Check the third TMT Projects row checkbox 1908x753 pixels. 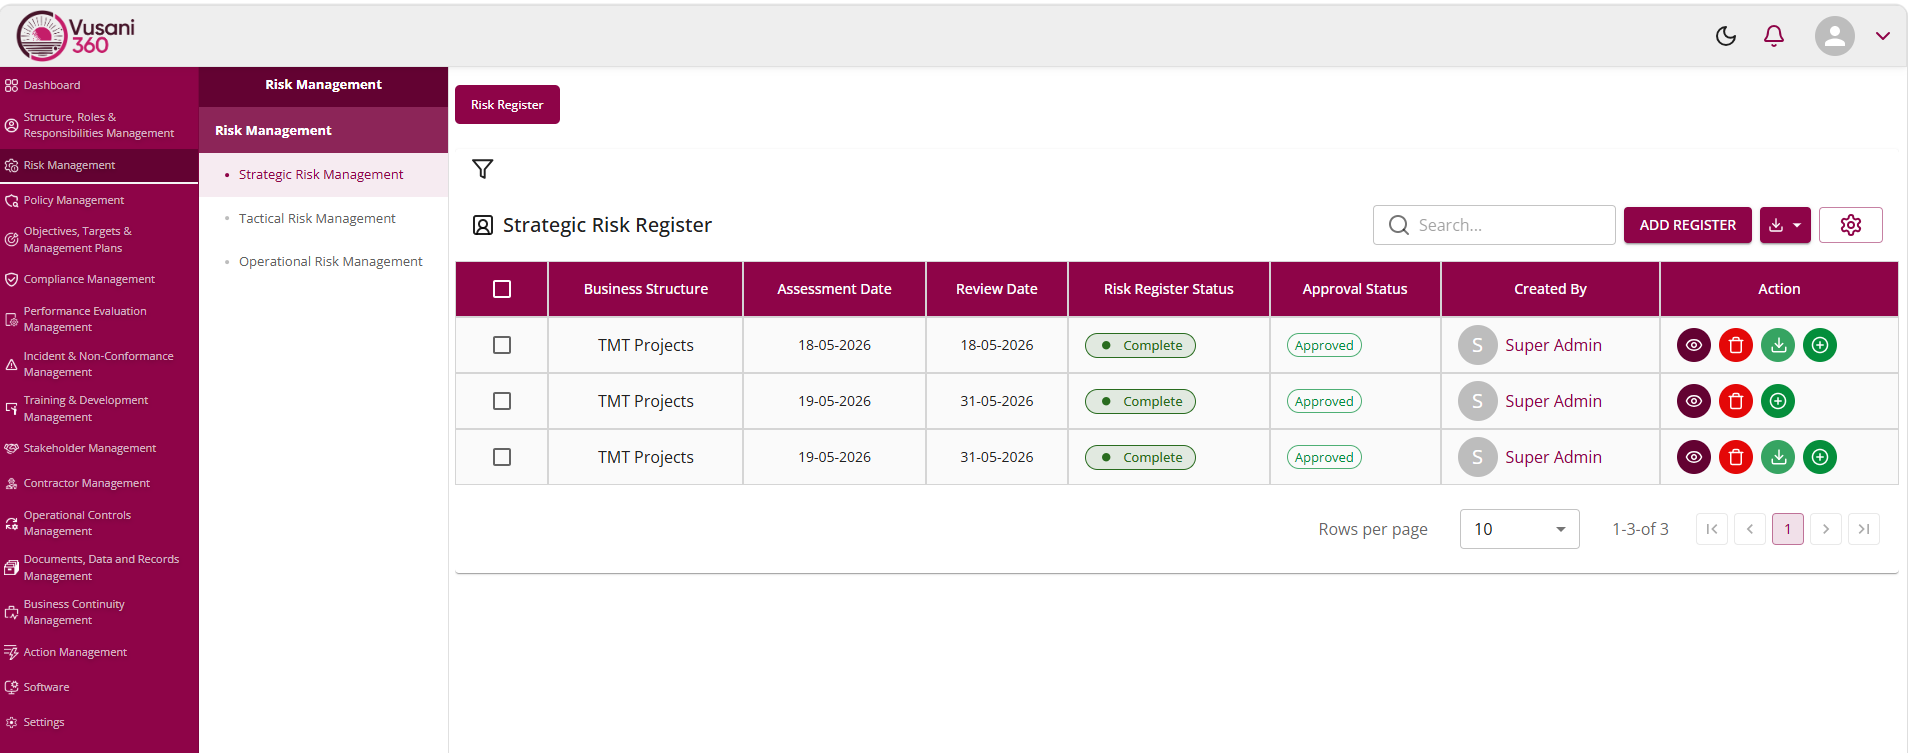pos(502,457)
